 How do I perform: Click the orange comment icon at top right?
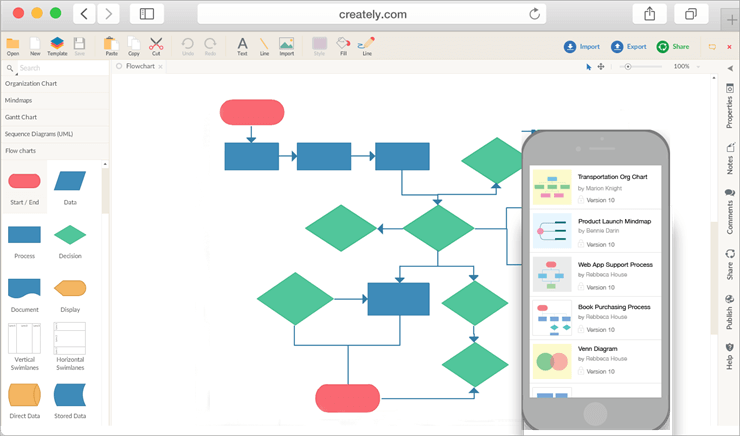712,47
